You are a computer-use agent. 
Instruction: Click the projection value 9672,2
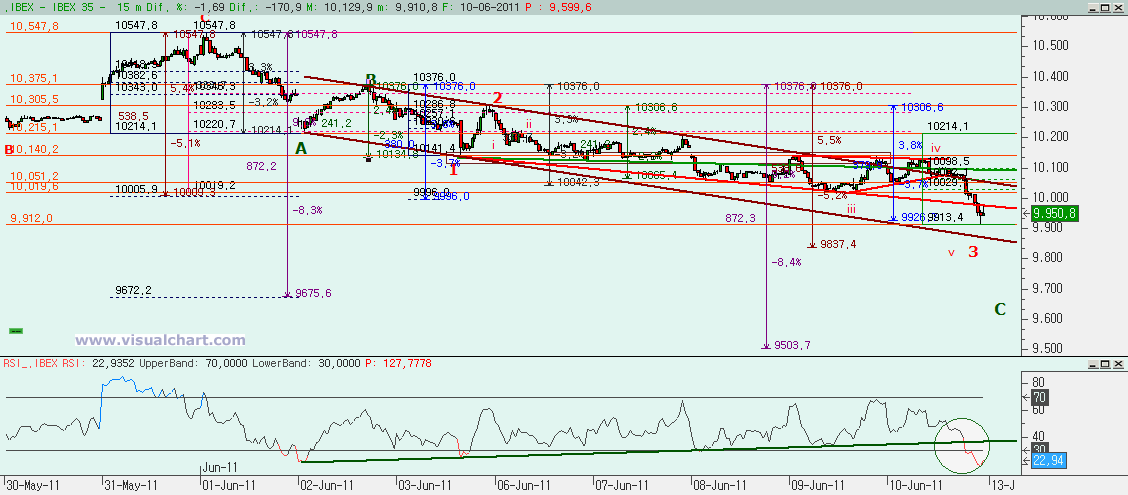click(x=133, y=290)
